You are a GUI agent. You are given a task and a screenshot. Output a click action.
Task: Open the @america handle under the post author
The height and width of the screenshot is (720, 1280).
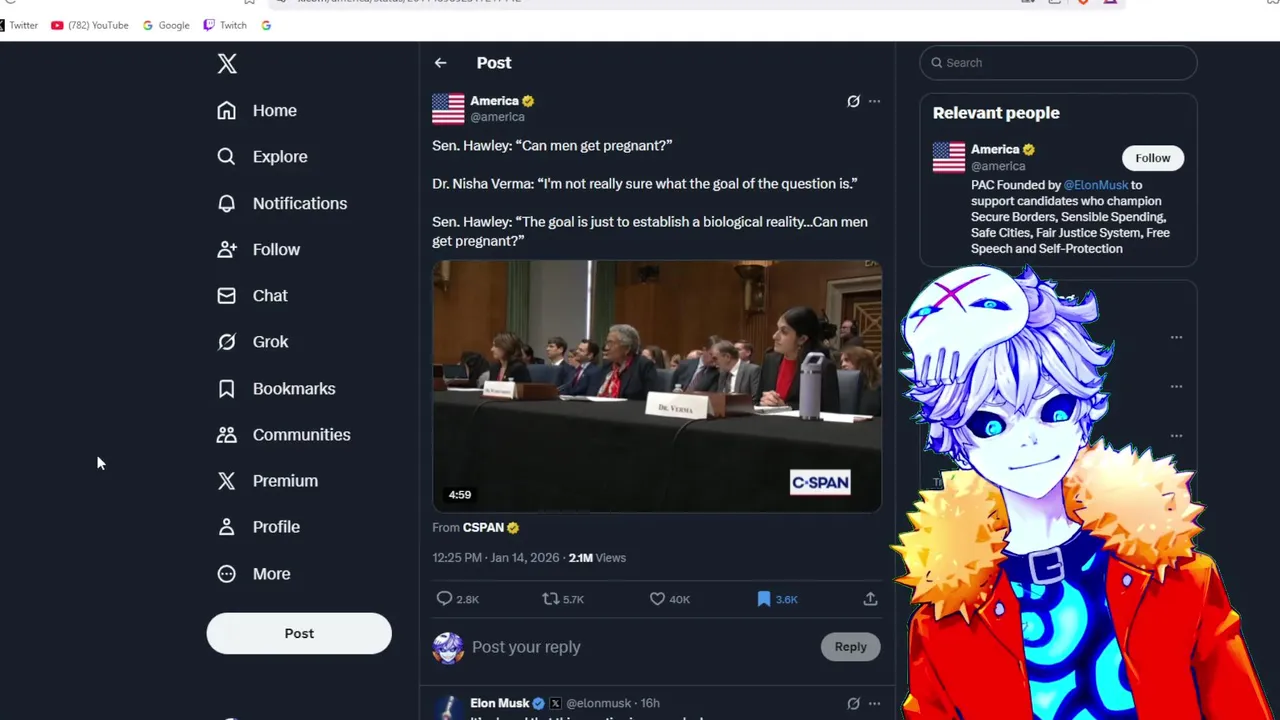click(x=497, y=117)
